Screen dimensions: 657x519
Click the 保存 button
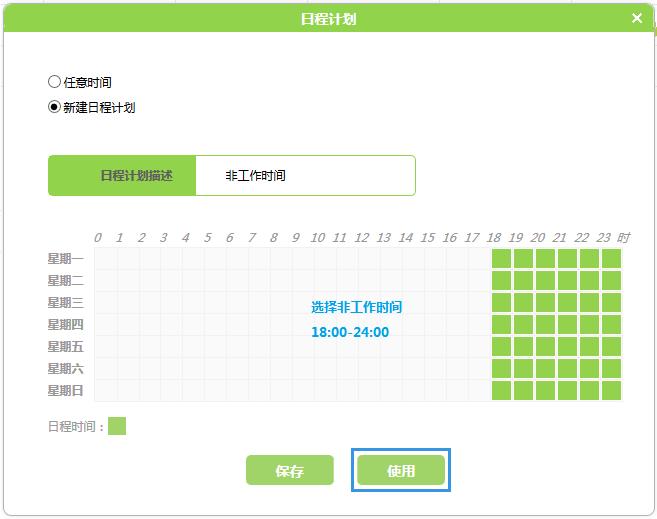click(289, 470)
